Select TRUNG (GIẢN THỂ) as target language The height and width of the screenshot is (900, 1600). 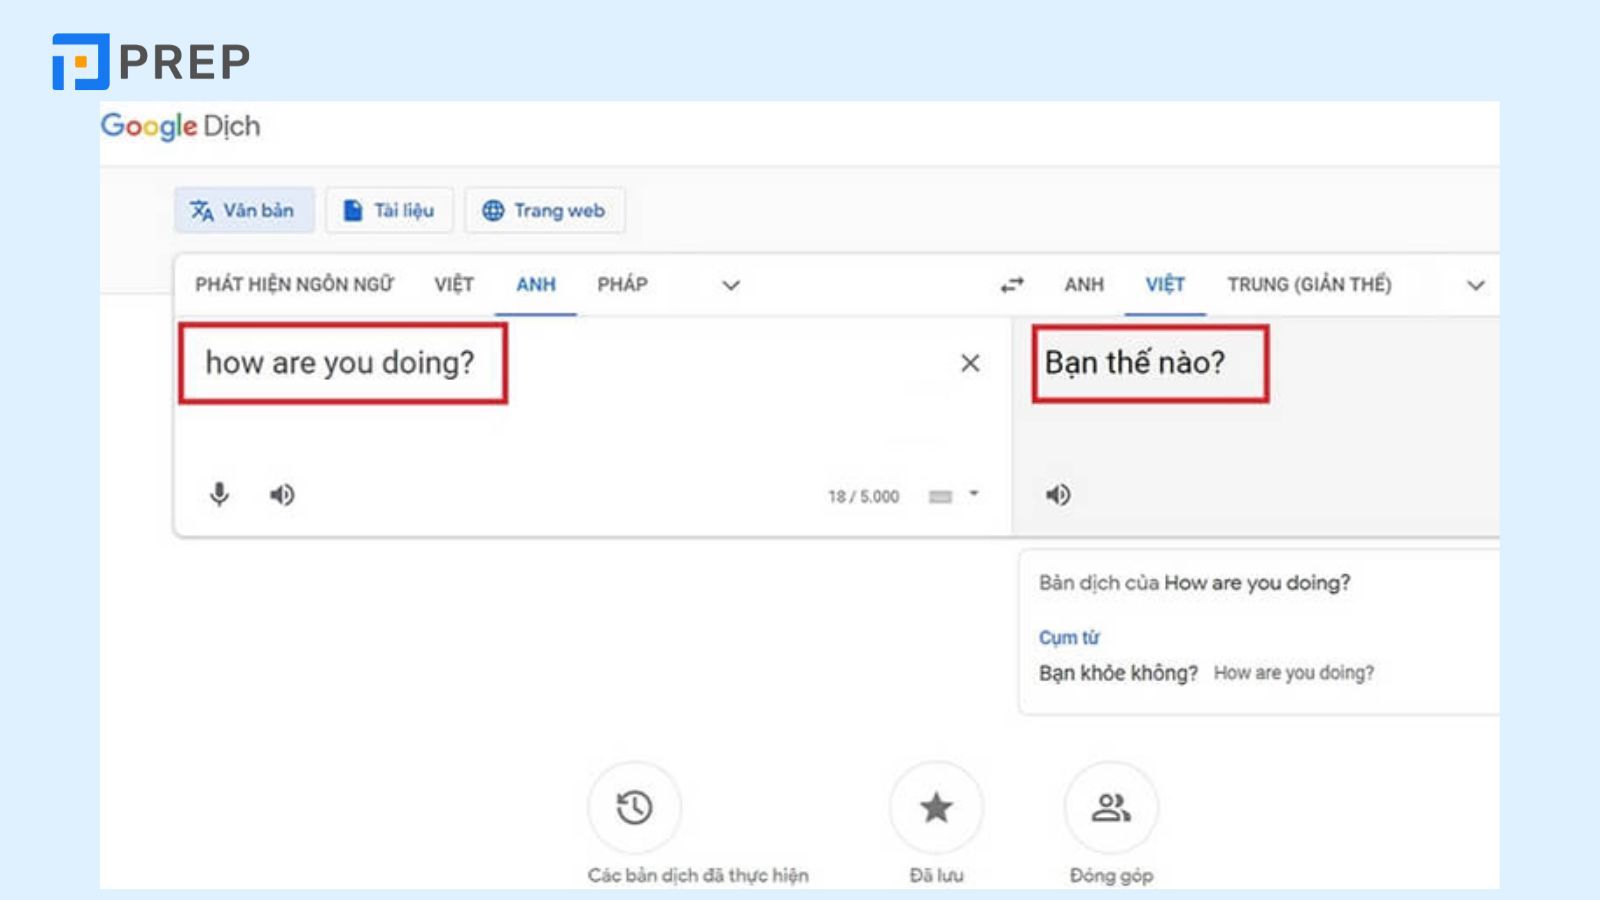point(1309,284)
